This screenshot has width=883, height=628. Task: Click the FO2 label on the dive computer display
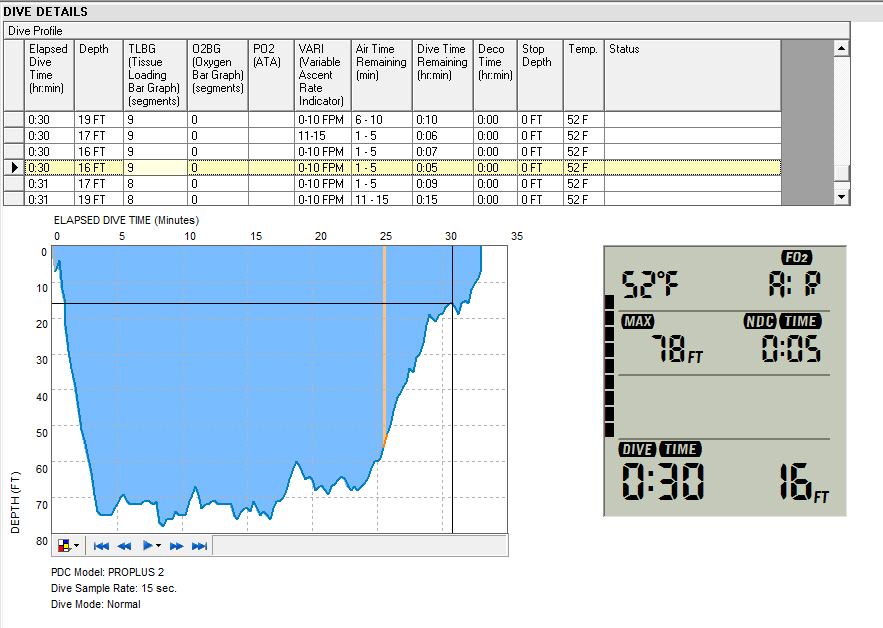[x=796, y=258]
